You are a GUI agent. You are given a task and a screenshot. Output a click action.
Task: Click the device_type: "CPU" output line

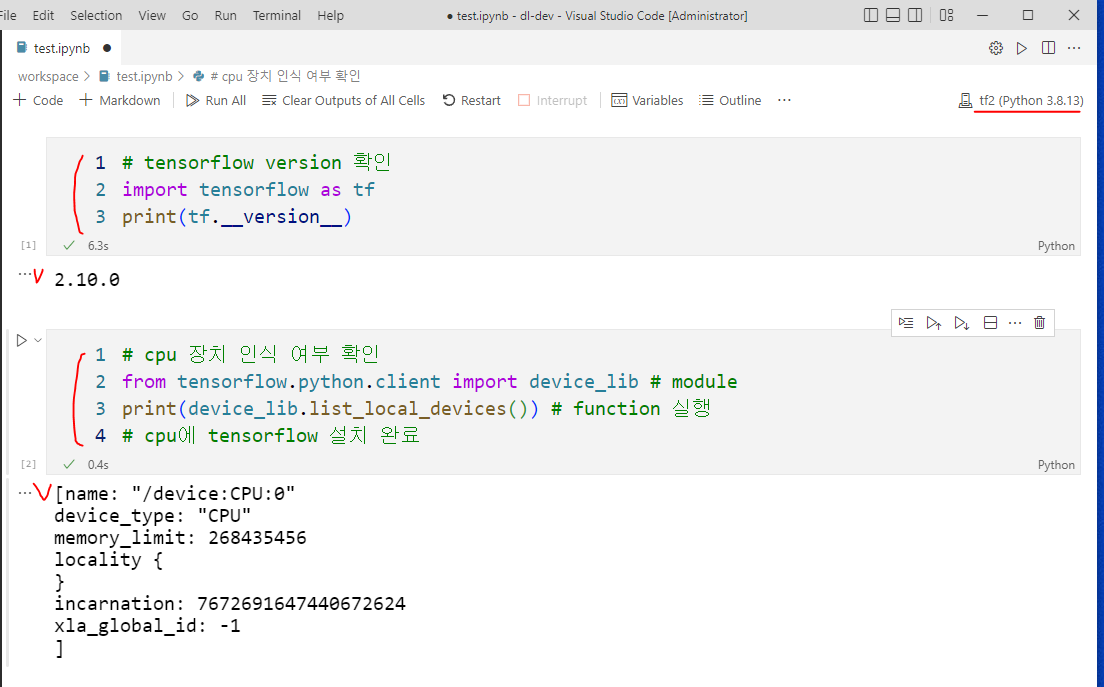(x=152, y=516)
